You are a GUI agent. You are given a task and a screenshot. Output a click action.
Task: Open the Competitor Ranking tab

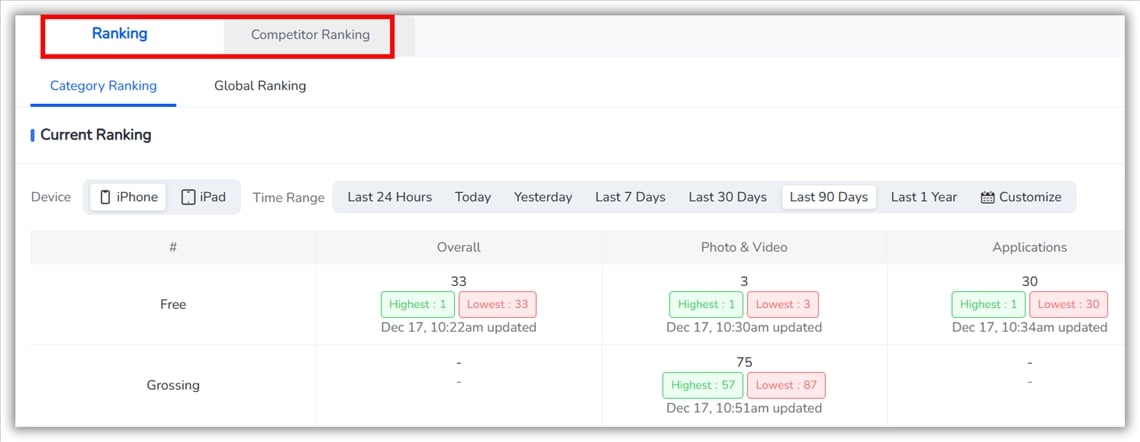click(x=310, y=35)
